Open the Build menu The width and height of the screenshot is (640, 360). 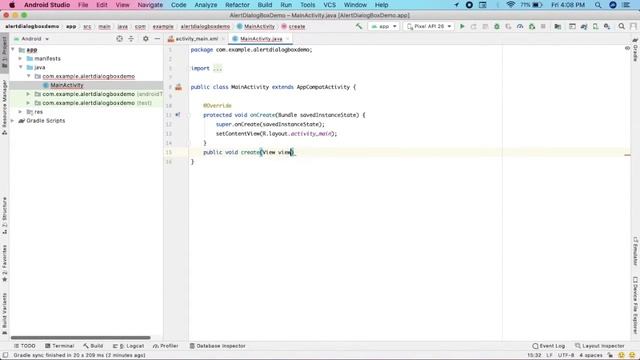tap(265, 5)
